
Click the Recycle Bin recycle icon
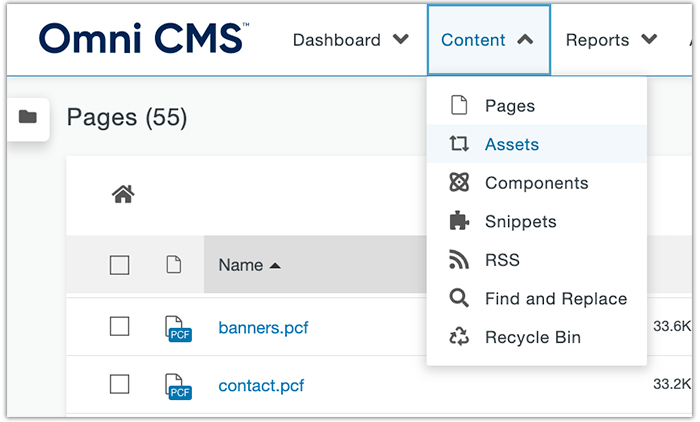pos(459,337)
